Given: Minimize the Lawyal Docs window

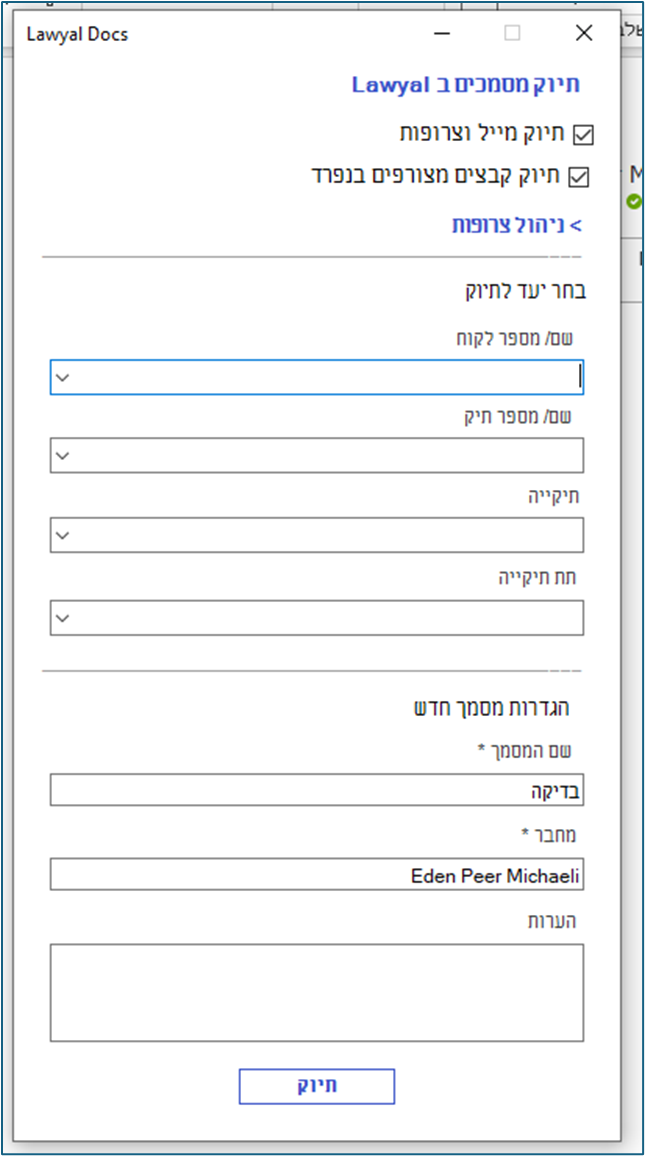Looking at the screenshot, I should pyautogui.click(x=442, y=33).
